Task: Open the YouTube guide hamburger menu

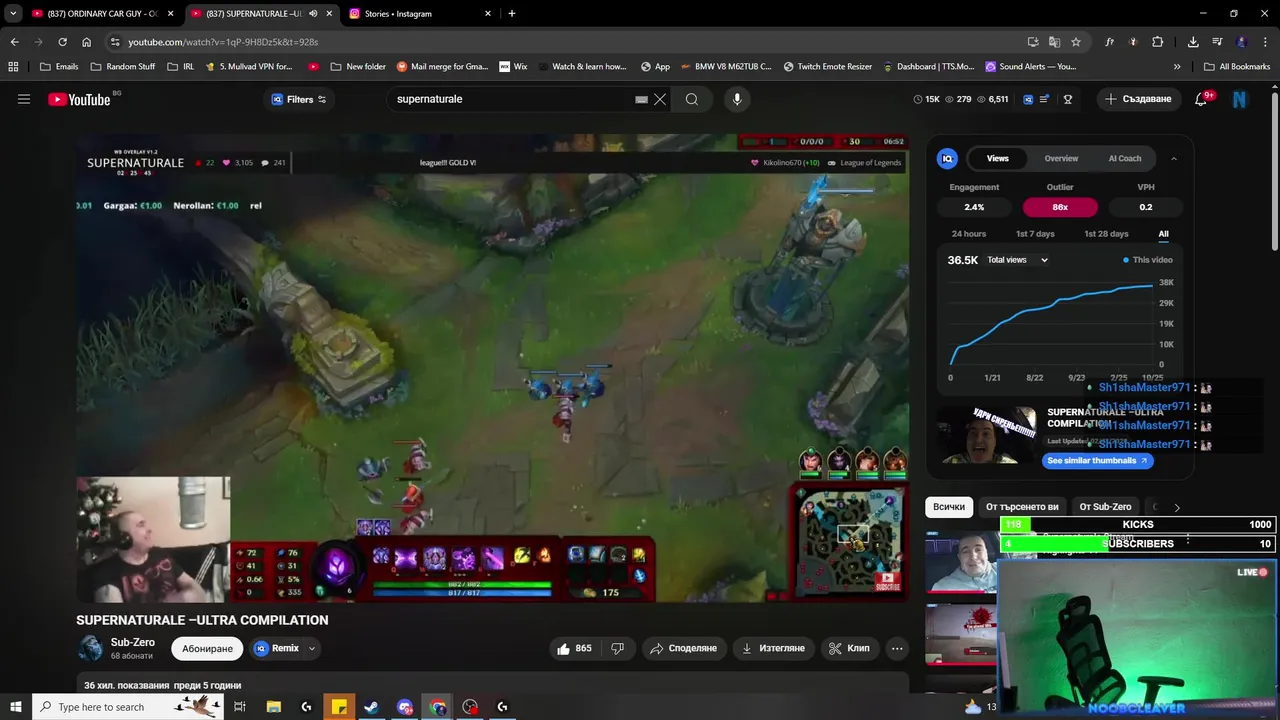Action: pos(24,99)
